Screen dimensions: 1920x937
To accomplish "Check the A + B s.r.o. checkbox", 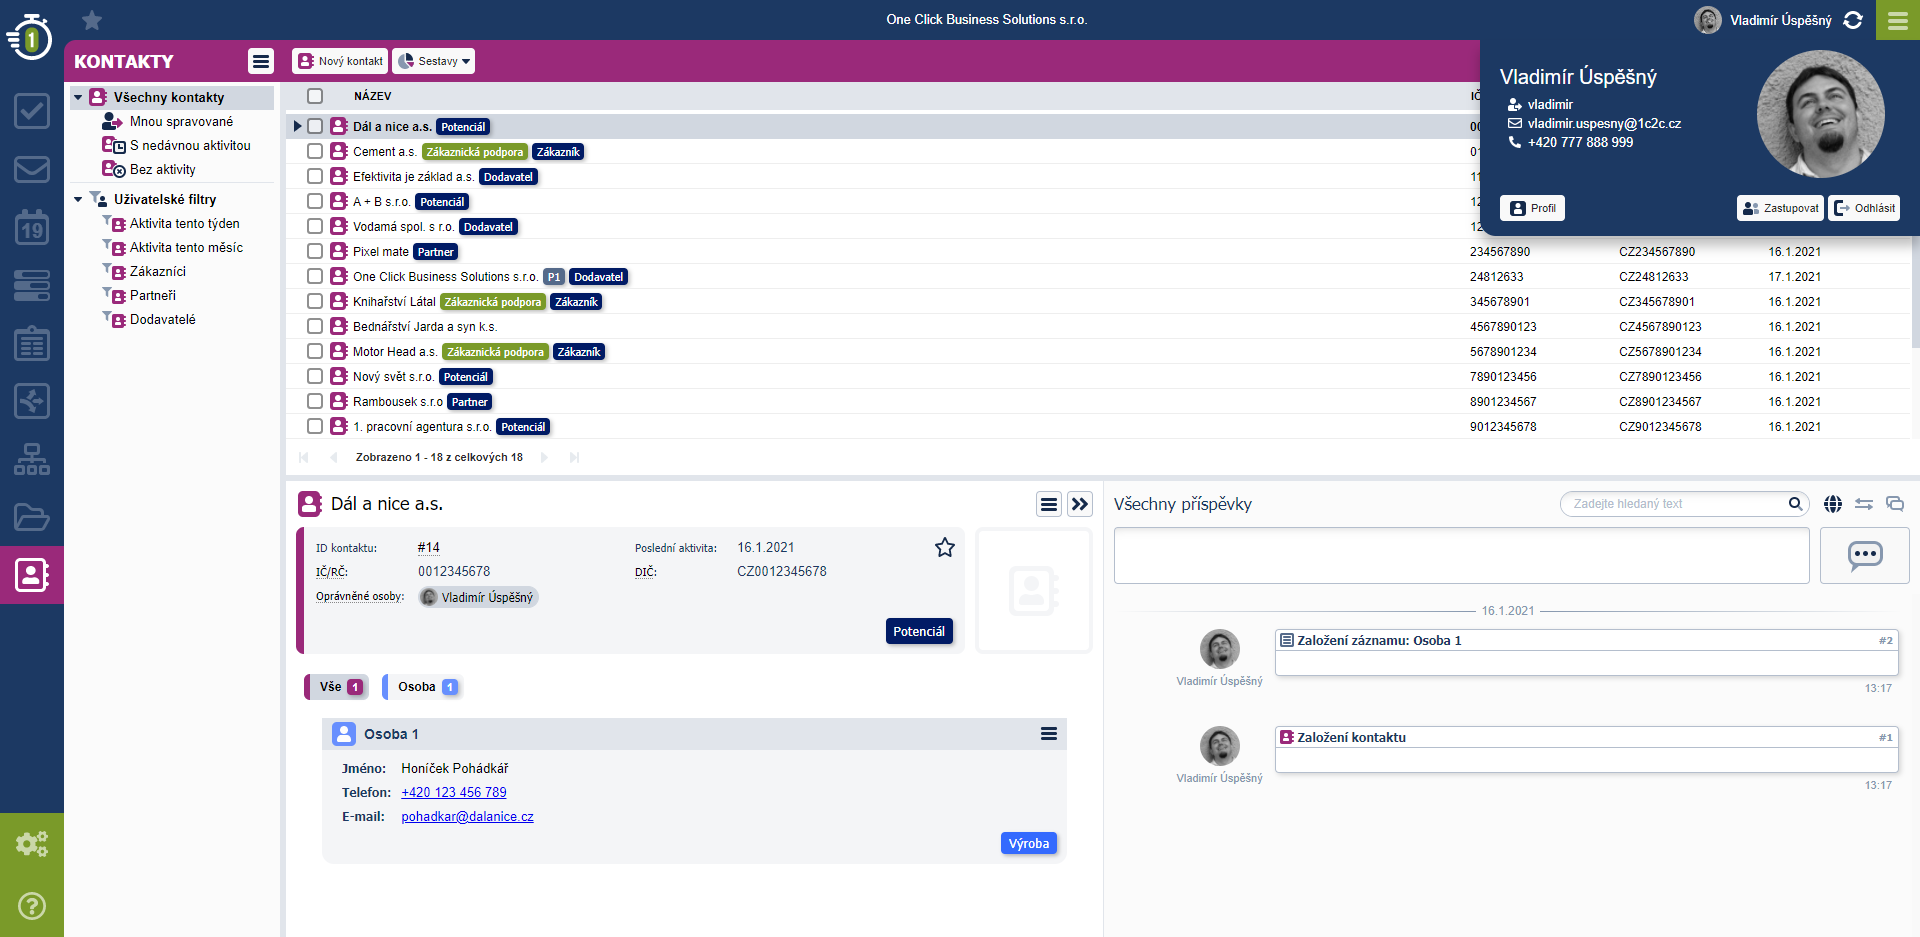I will click(x=315, y=201).
